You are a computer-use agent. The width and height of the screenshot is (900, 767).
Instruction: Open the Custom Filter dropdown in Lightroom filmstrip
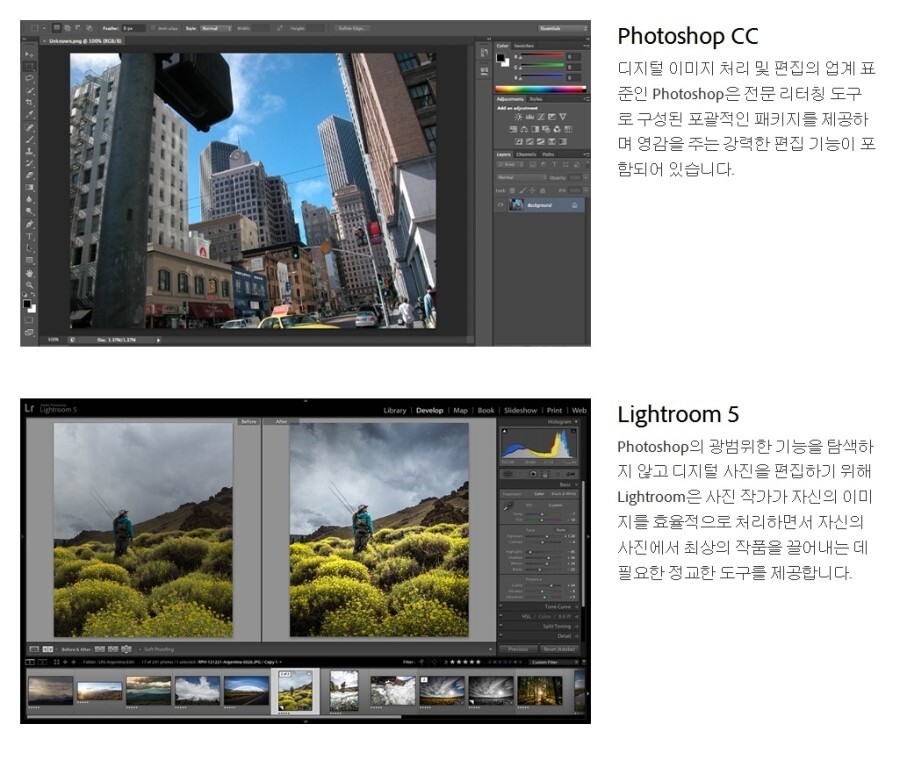552,662
